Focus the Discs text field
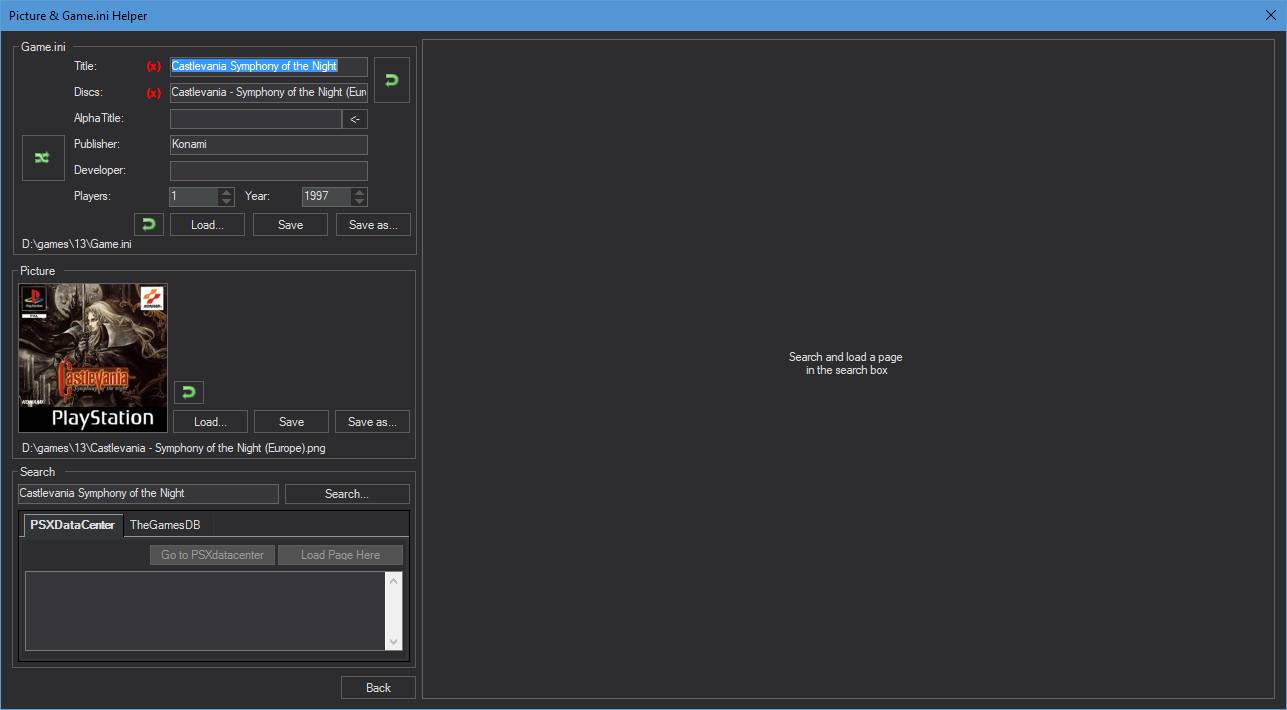Screen dimensions: 1287x710 click(269, 92)
